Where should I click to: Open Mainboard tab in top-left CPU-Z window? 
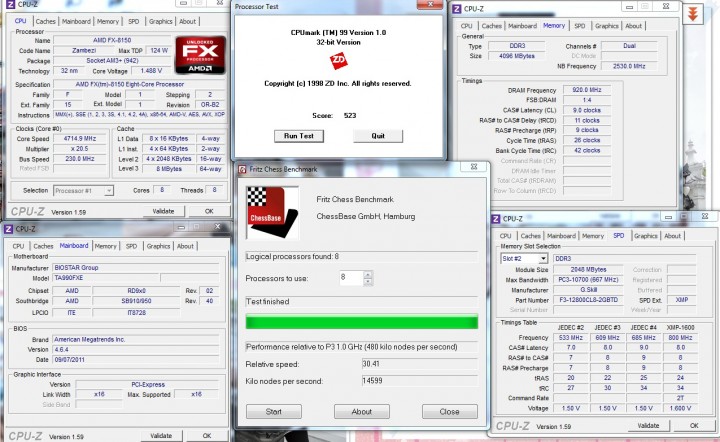76,21
